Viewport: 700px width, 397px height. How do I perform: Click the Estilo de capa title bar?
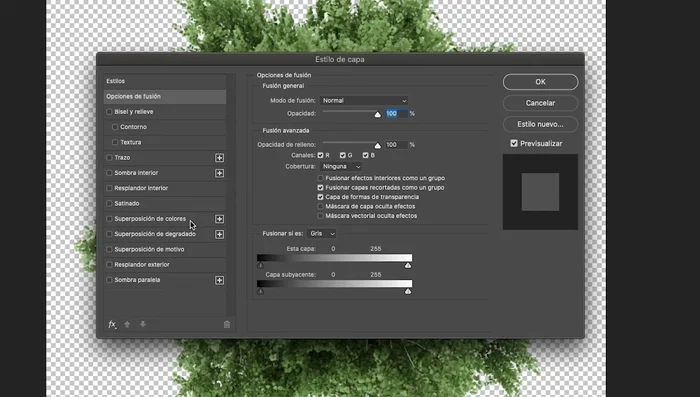pyautogui.click(x=340, y=59)
